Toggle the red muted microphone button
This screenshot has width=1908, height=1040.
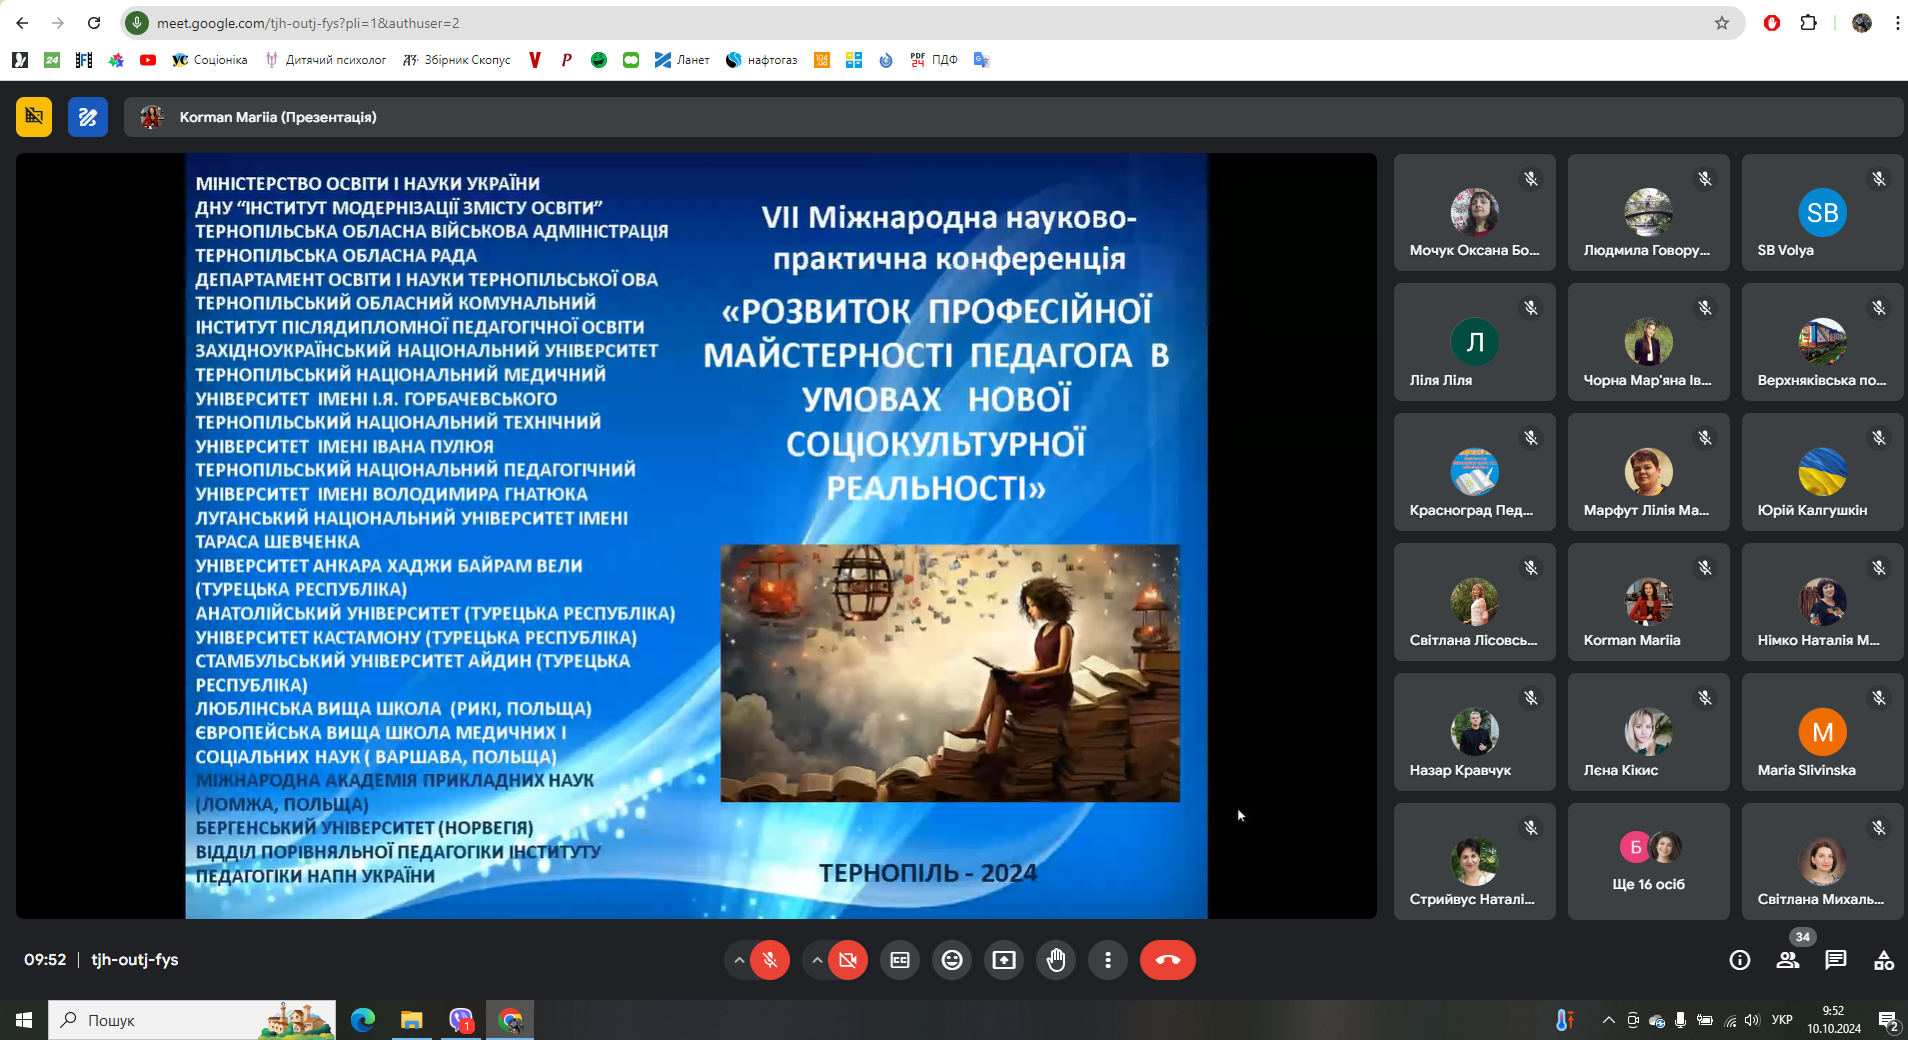(770, 960)
